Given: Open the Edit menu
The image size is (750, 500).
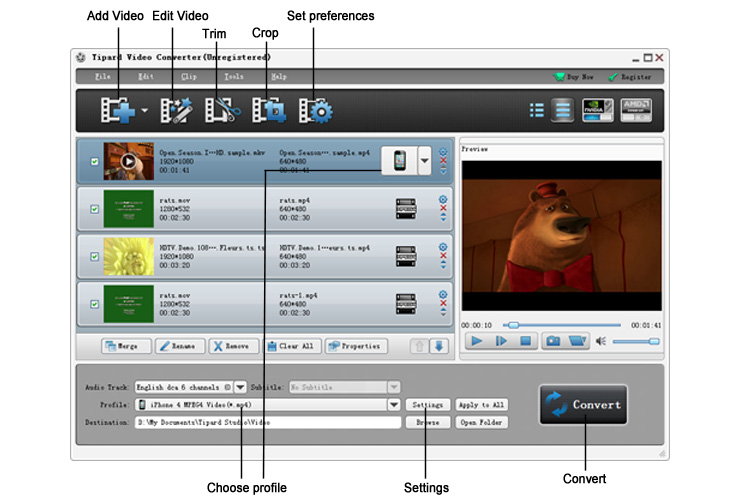Looking at the screenshot, I should (x=146, y=77).
